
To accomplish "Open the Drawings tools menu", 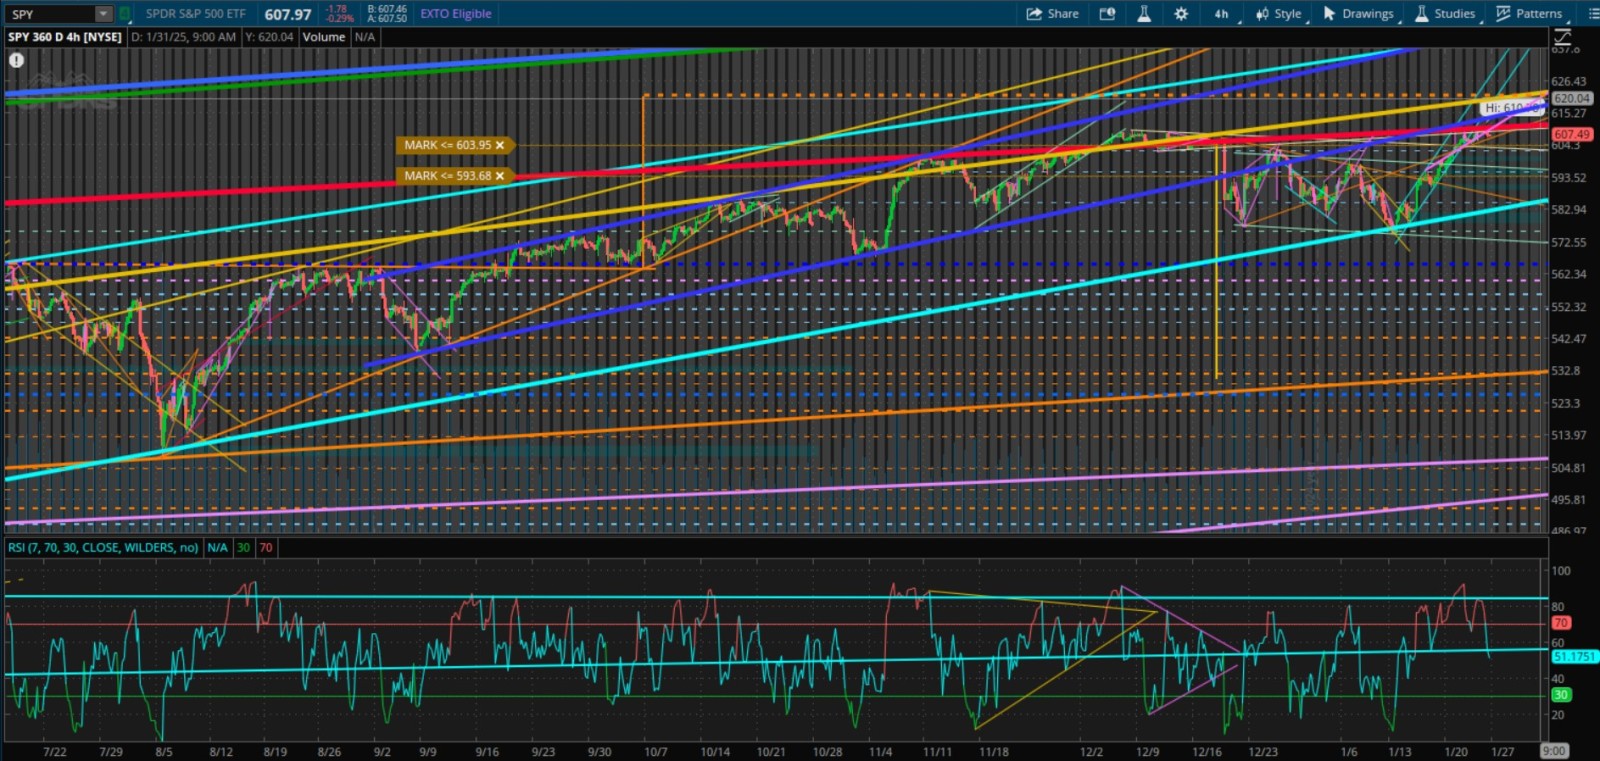I will pos(1358,14).
